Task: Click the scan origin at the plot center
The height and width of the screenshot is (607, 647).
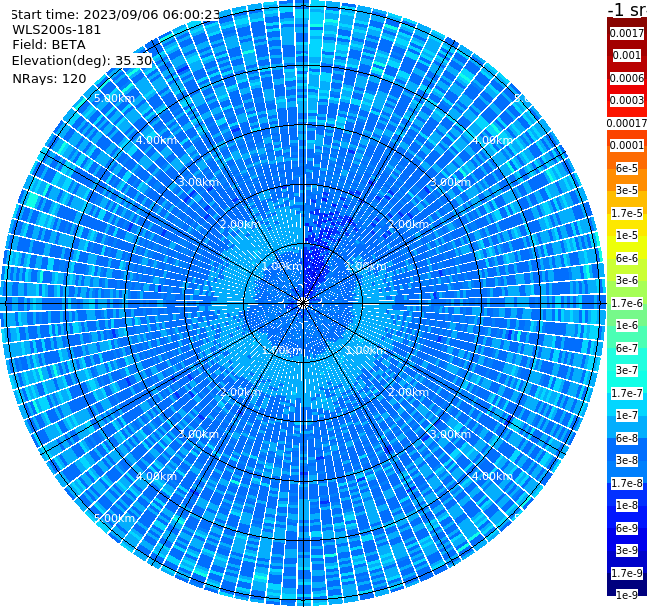Action: [303, 304]
